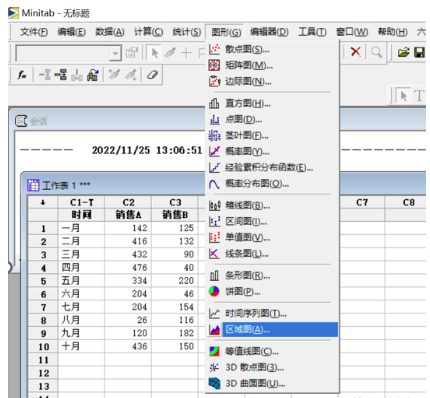Choose 茎叶图(F) stem-and-leaf entry
The image size is (430, 398).
point(272,136)
